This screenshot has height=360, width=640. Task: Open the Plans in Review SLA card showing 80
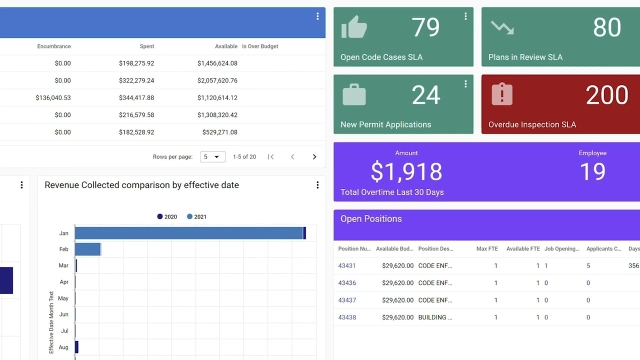tap(560, 37)
